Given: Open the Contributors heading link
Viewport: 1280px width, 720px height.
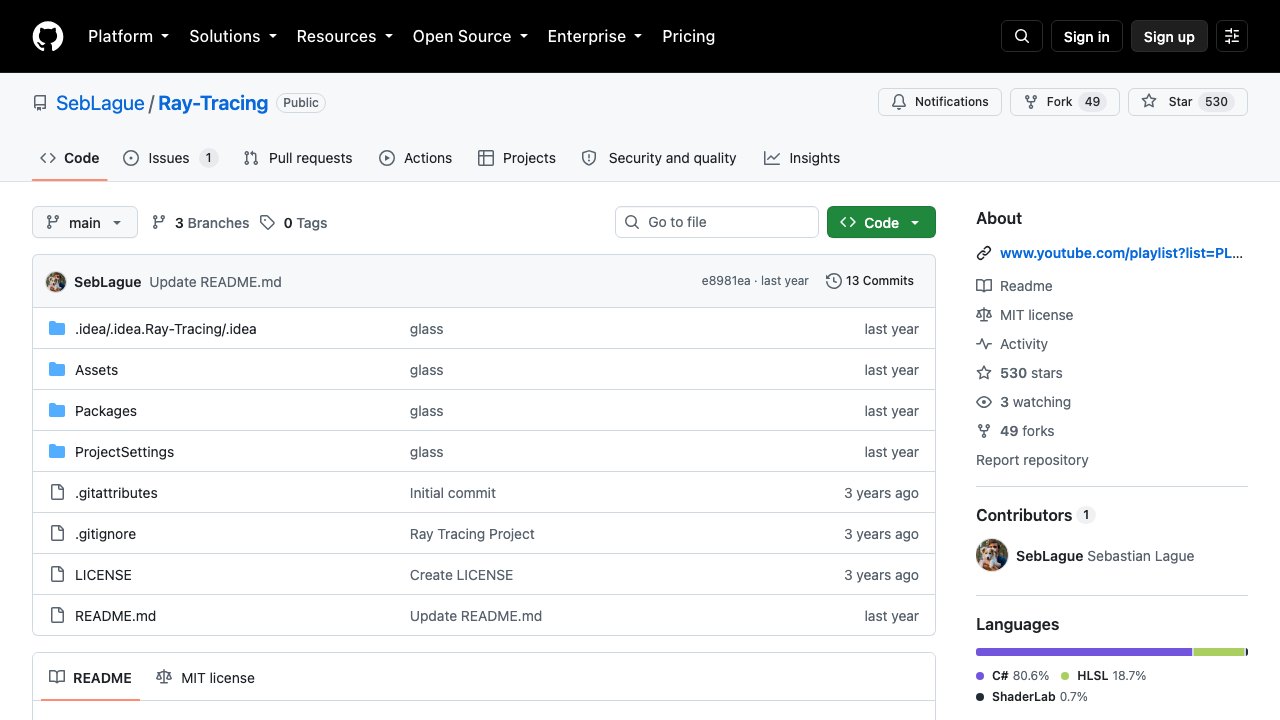Looking at the screenshot, I should [x=1036, y=515].
